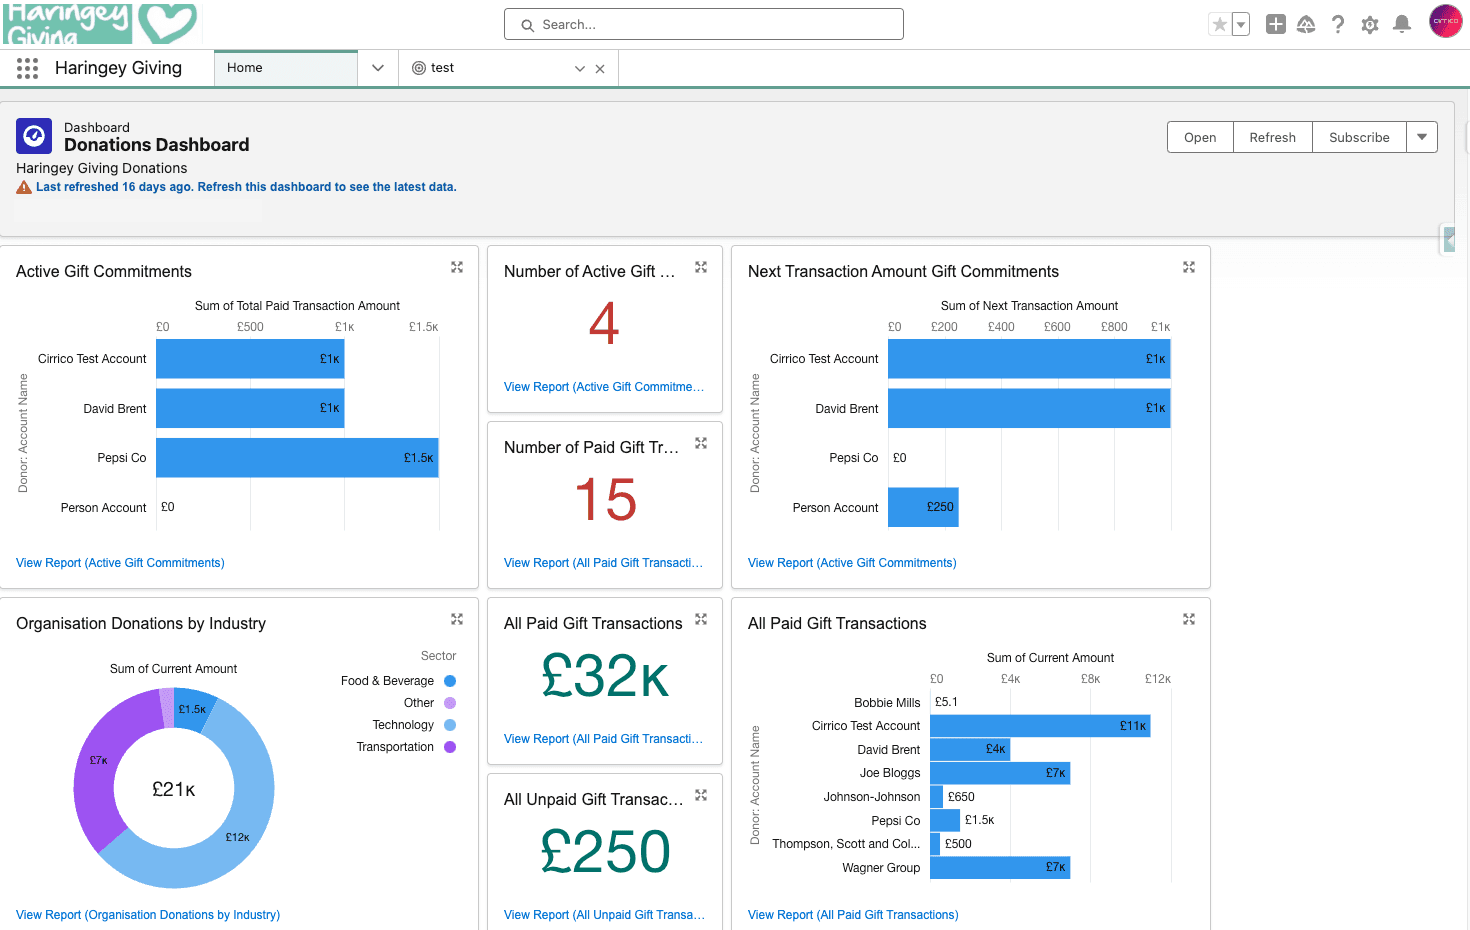Screen dimensions: 1470x930
Task: Open the App Launcher grid icon
Action: click(27, 68)
